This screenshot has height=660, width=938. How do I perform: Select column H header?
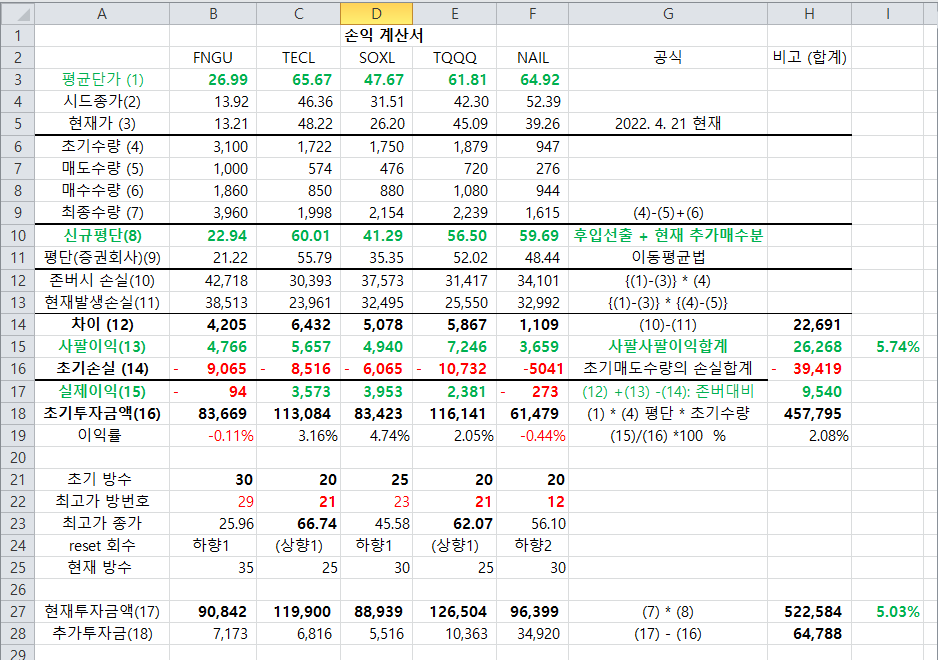coord(809,14)
